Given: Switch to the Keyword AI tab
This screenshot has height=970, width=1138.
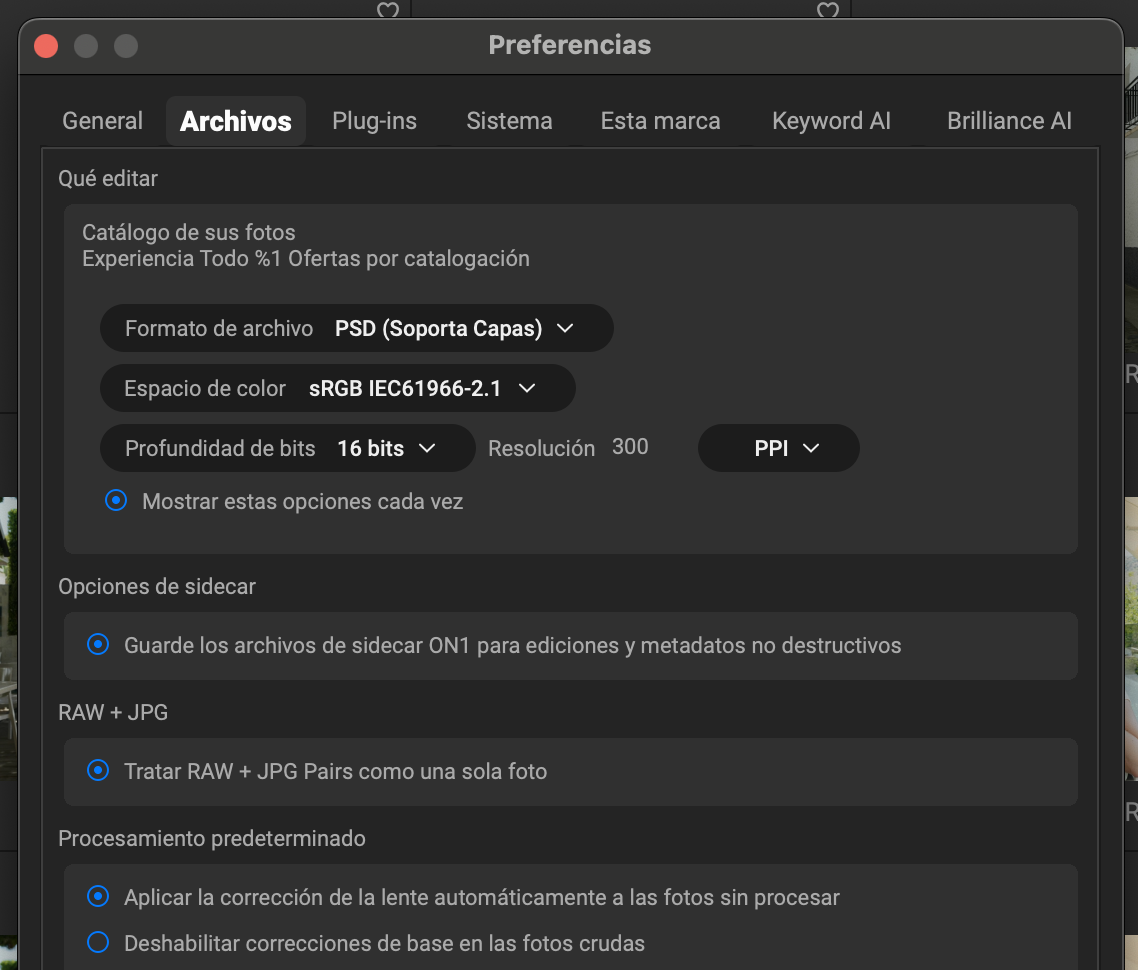Looking at the screenshot, I should pos(831,121).
